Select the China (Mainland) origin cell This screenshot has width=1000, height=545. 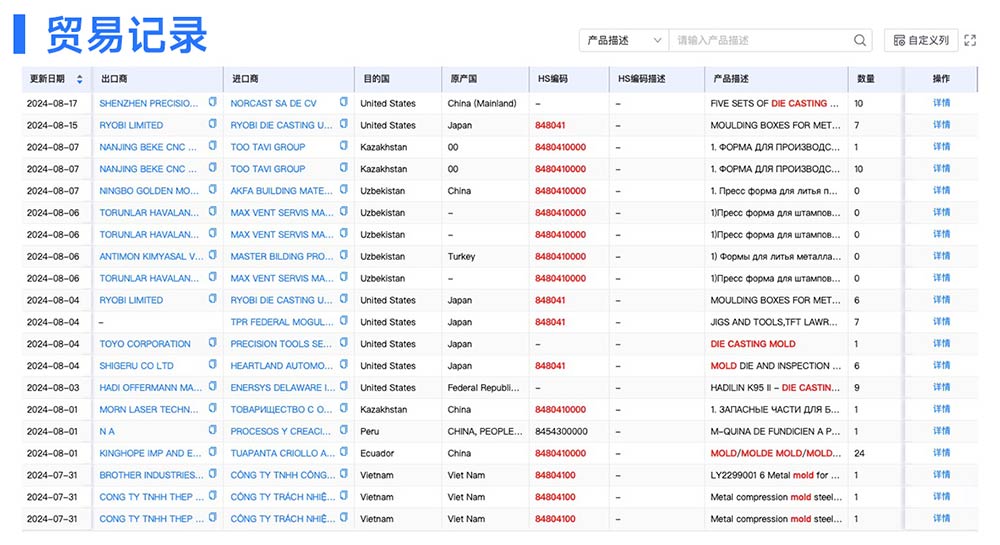(482, 103)
